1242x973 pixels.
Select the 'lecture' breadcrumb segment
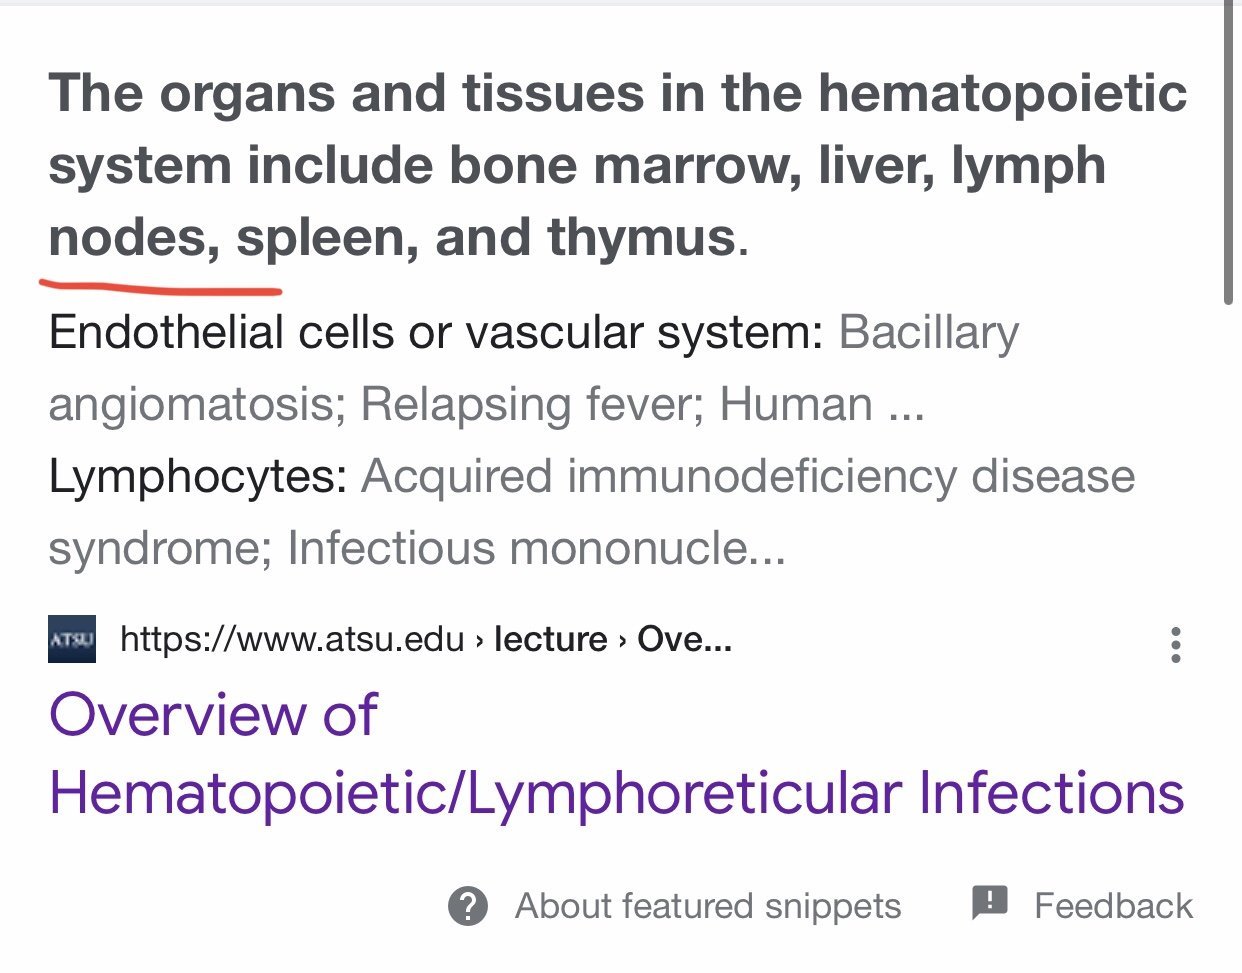pos(551,639)
